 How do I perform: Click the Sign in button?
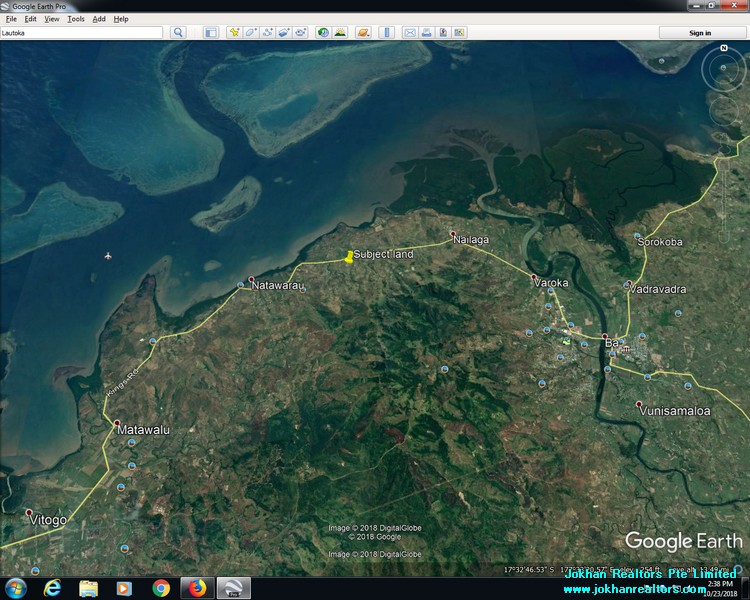(701, 32)
